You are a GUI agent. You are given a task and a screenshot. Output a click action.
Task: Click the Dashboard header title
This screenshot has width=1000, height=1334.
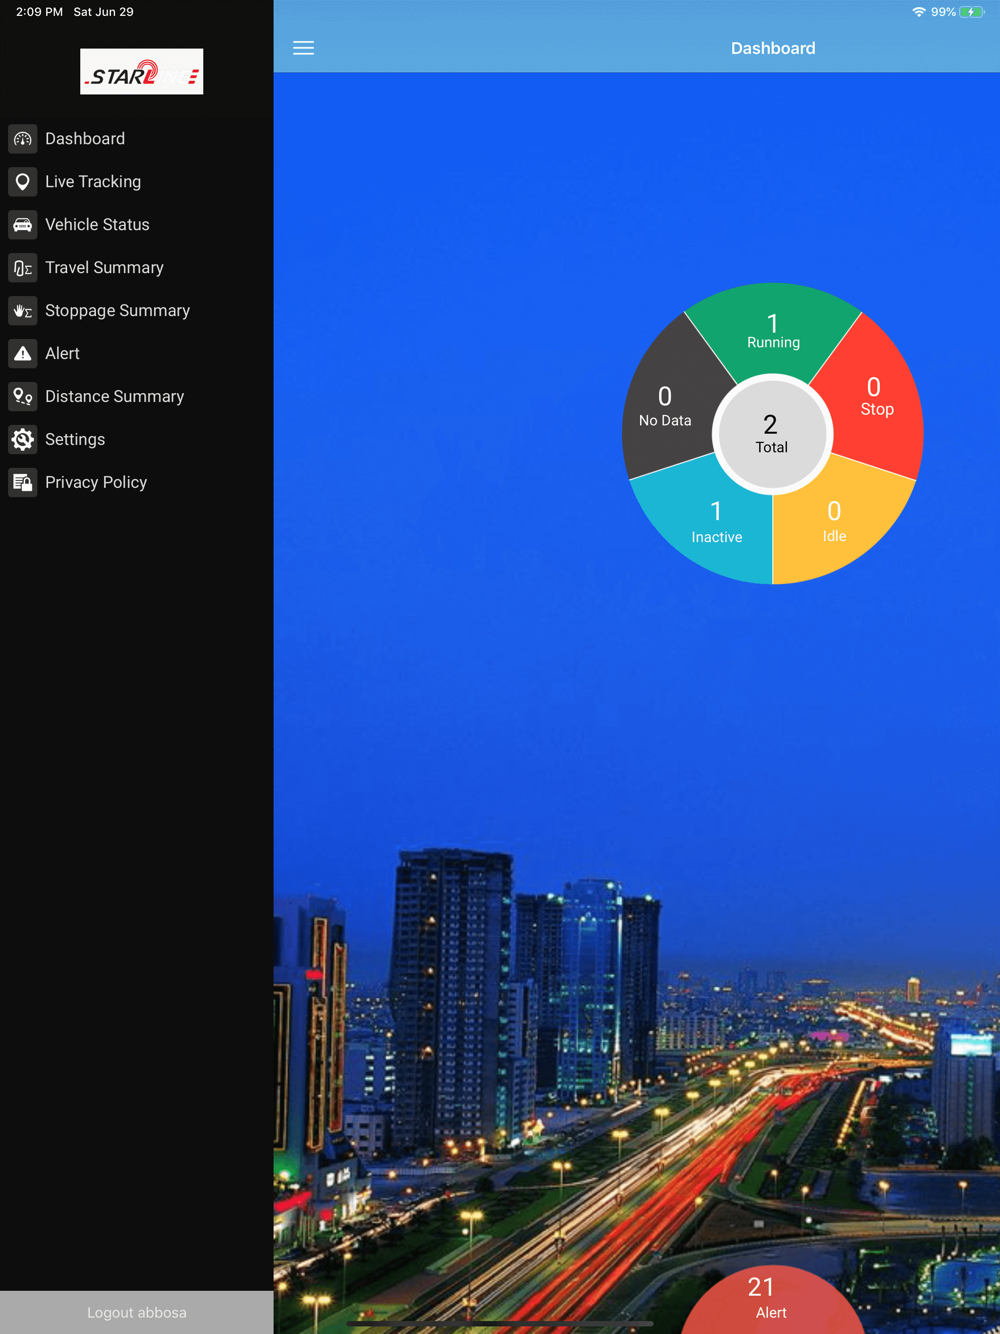[773, 48]
